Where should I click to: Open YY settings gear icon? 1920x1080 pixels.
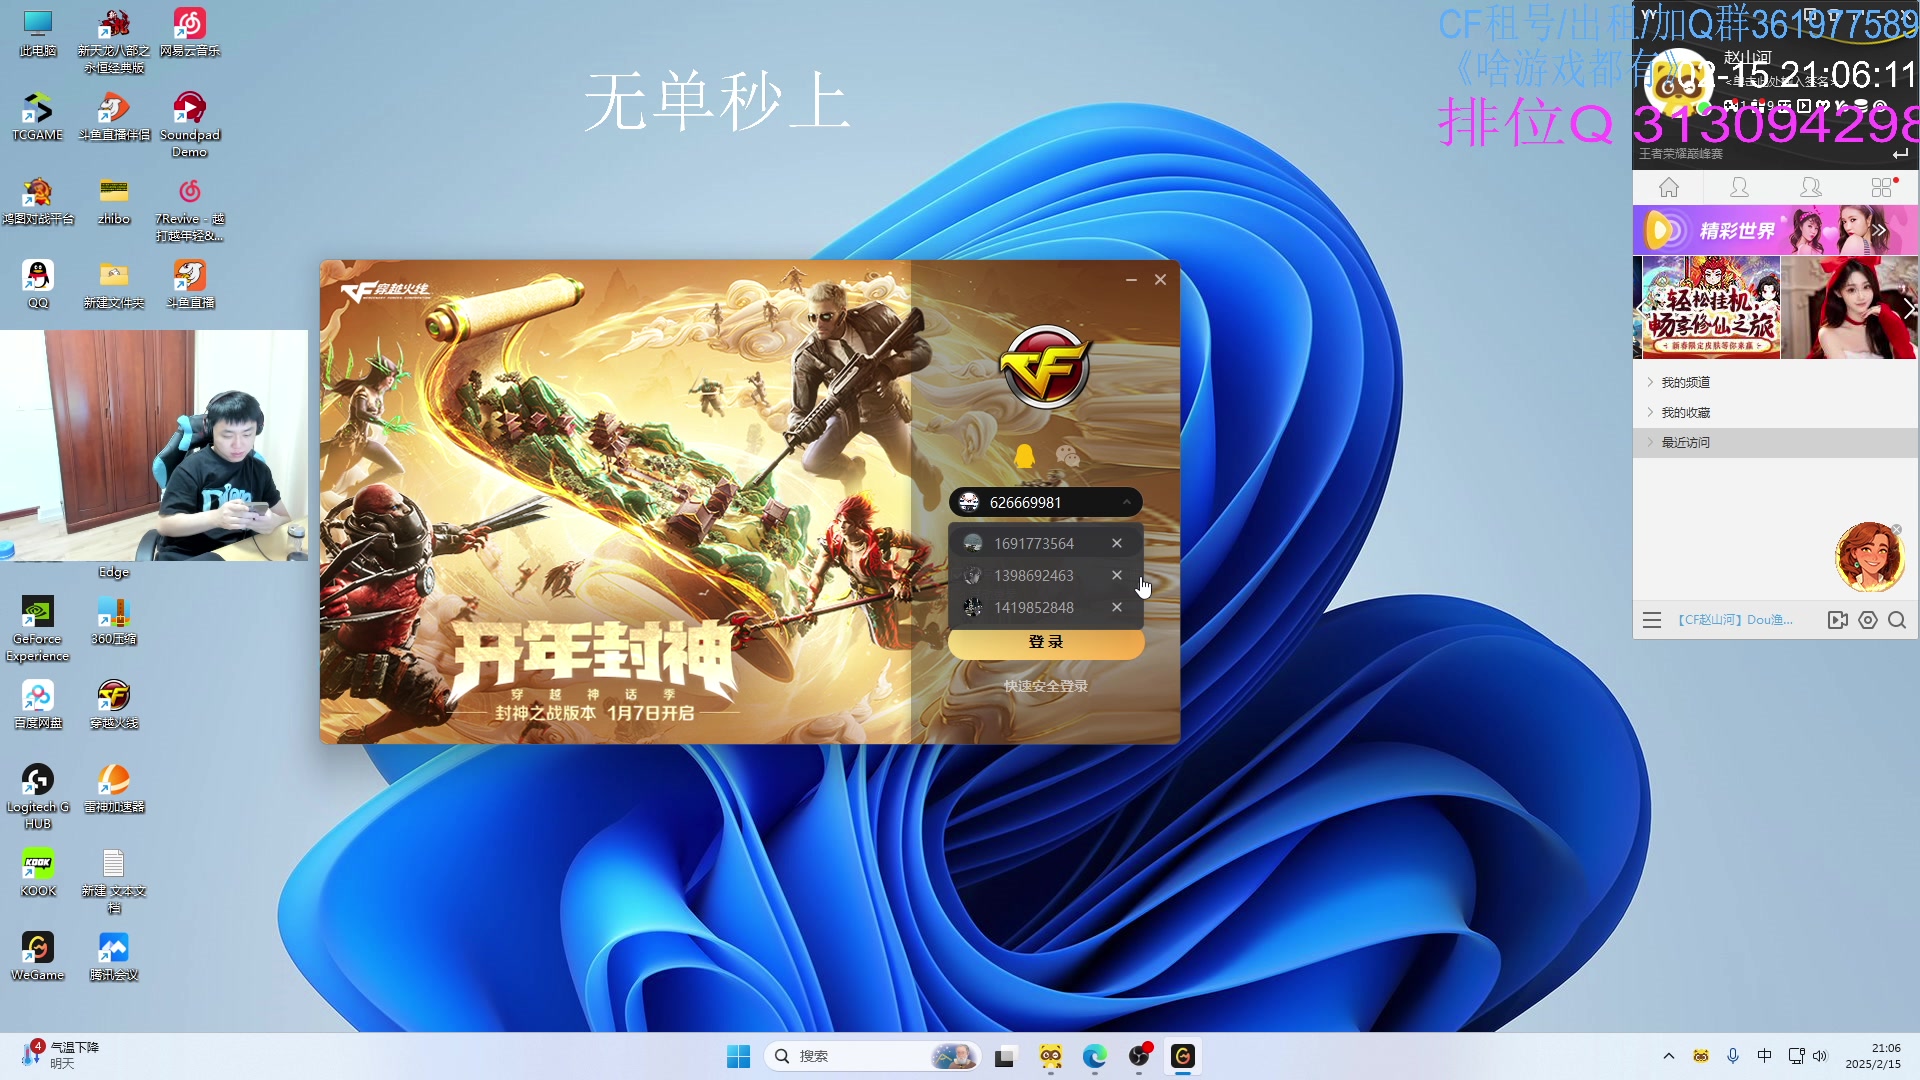[1868, 620]
